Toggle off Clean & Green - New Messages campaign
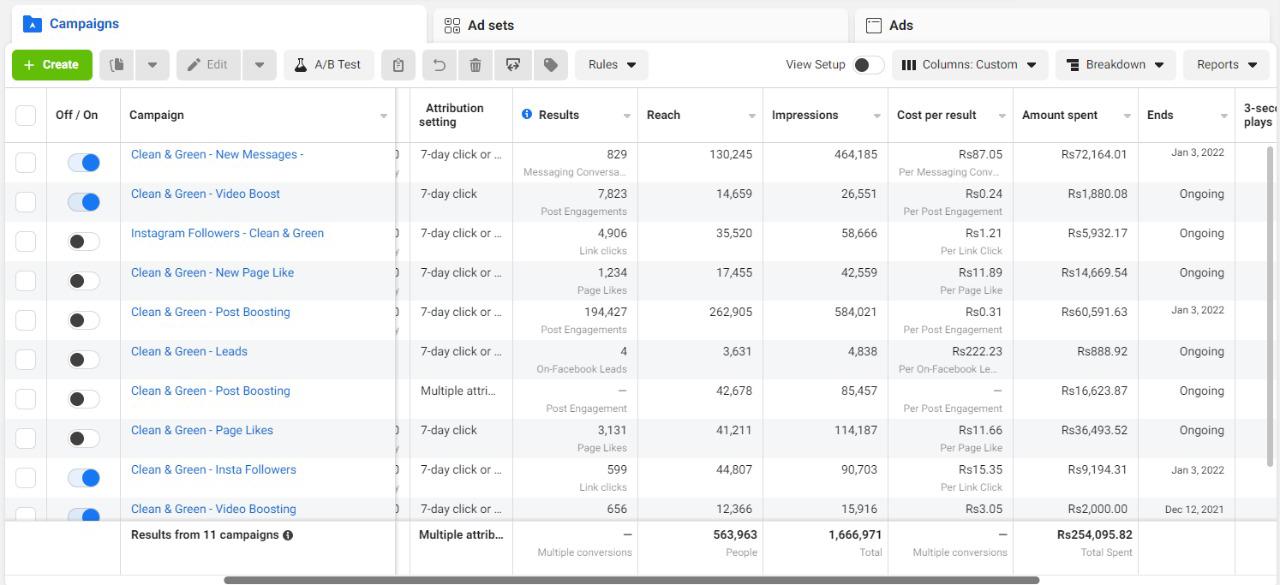The height and width of the screenshot is (585, 1280). pos(84,162)
